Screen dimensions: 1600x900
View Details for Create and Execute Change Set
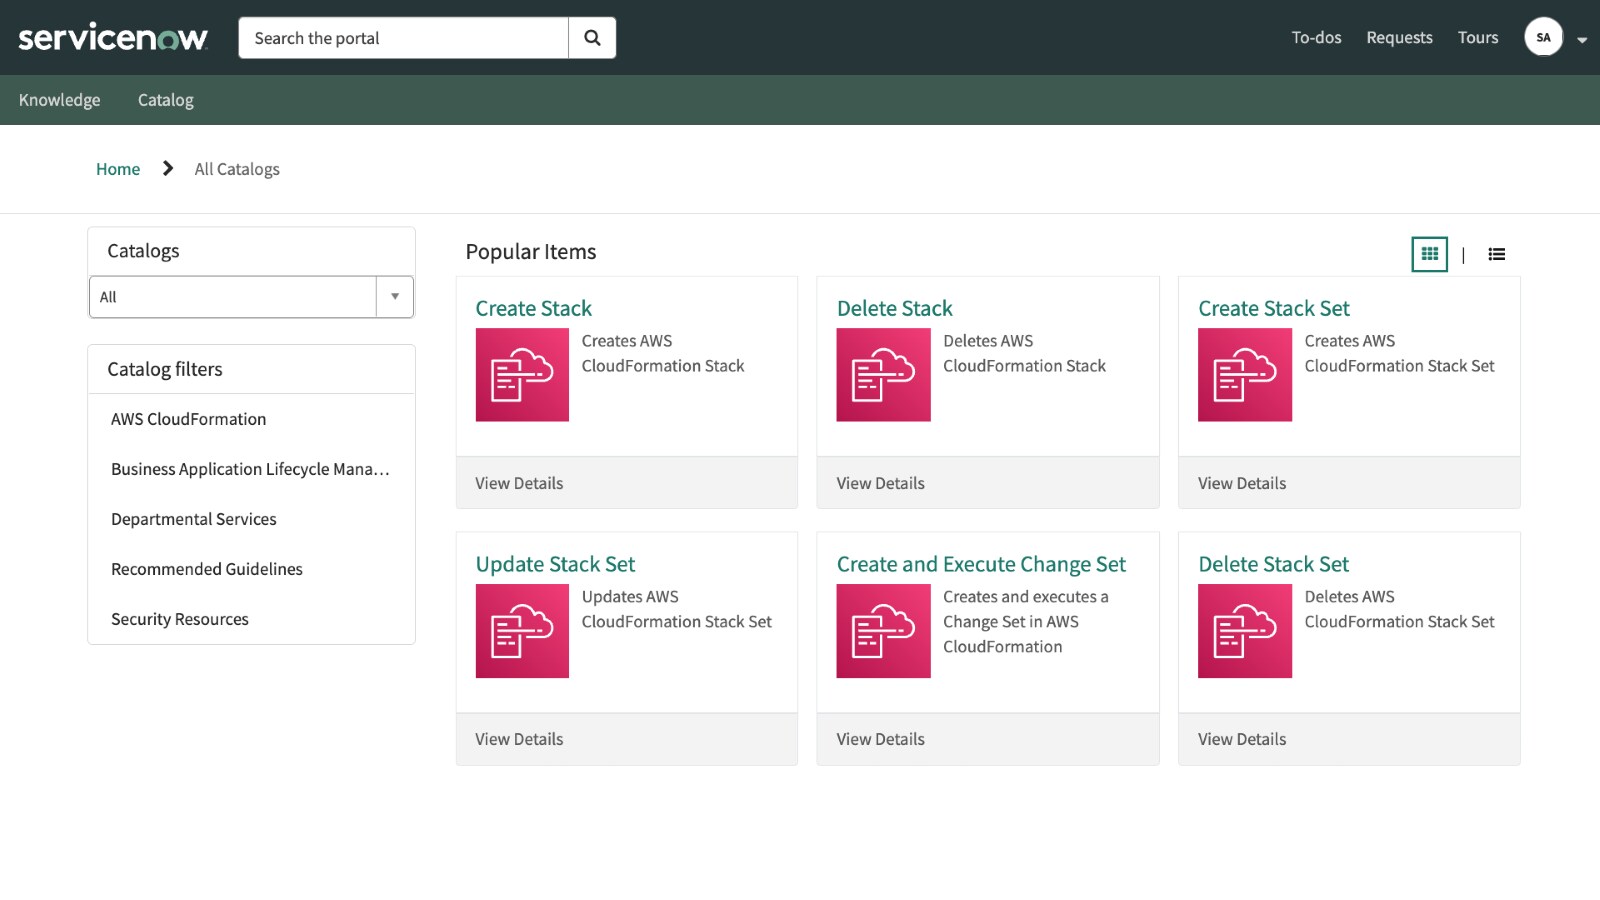(881, 739)
